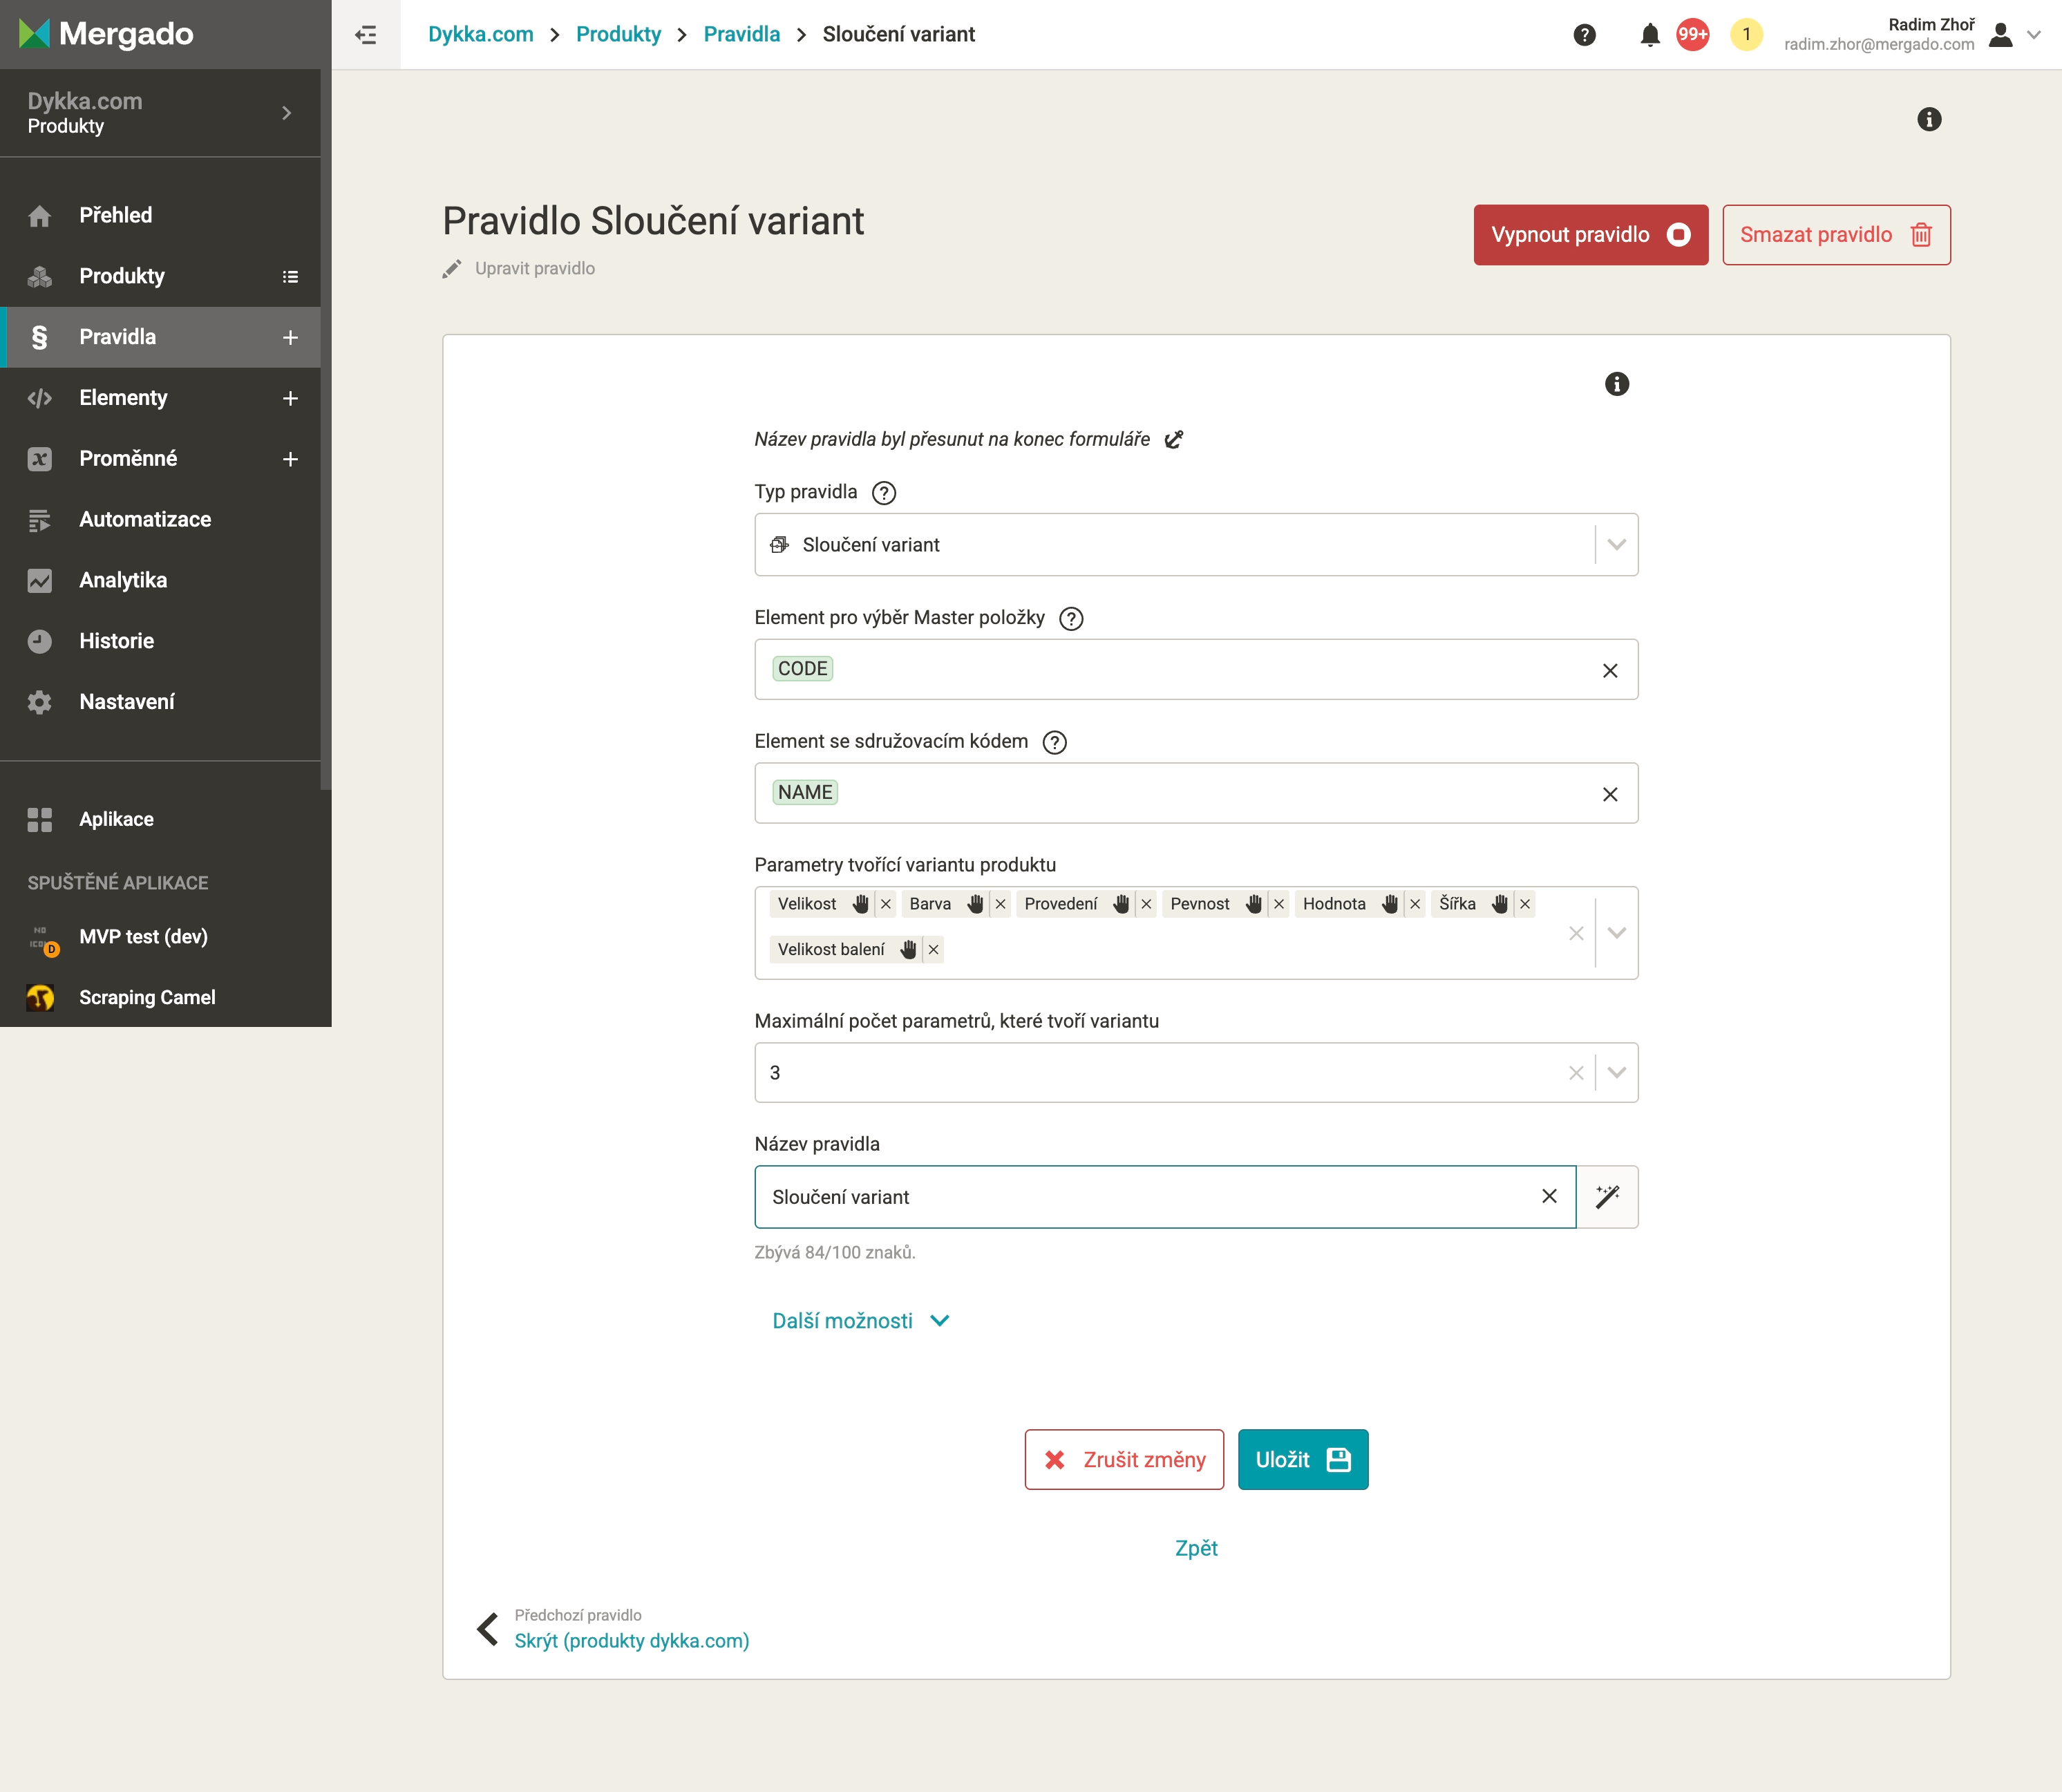The width and height of the screenshot is (2062, 1792).
Task: Click help icon next to Typ pravidla
Action: (x=884, y=493)
